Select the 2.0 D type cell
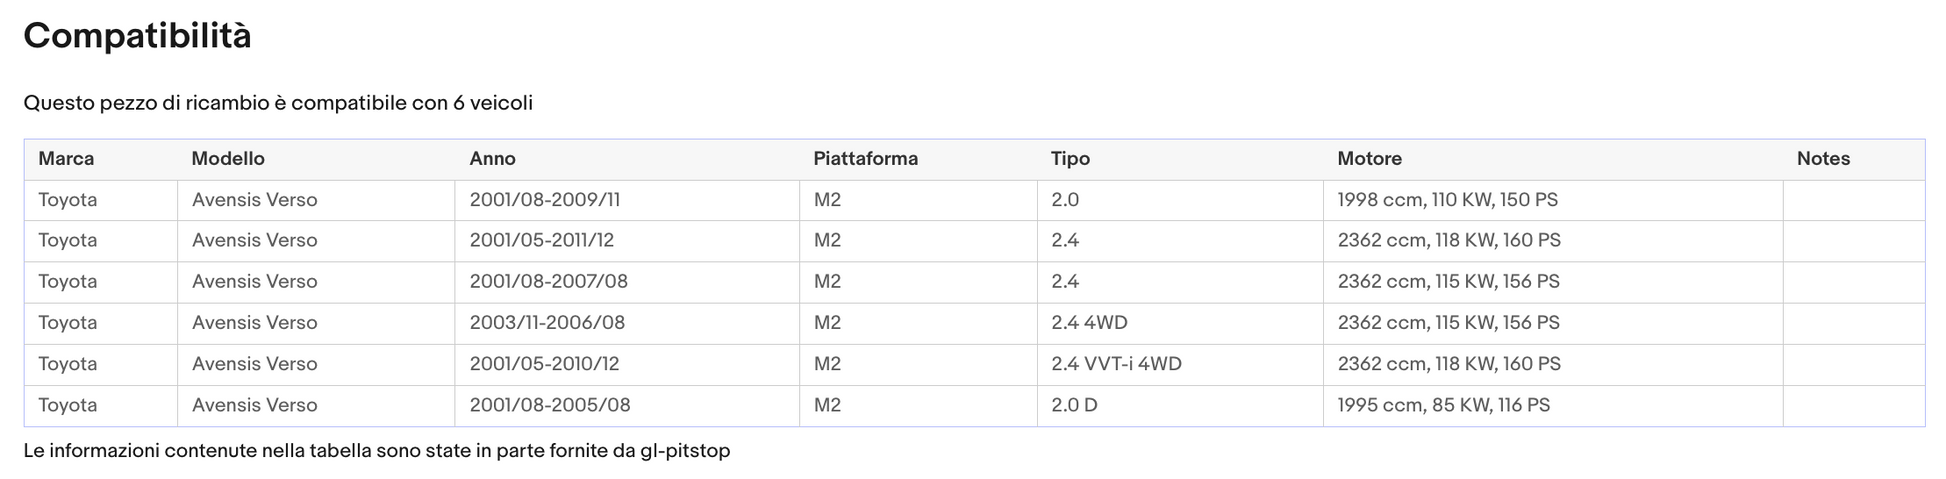This screenshot has height=479, width=1946. coord(1180,405)
